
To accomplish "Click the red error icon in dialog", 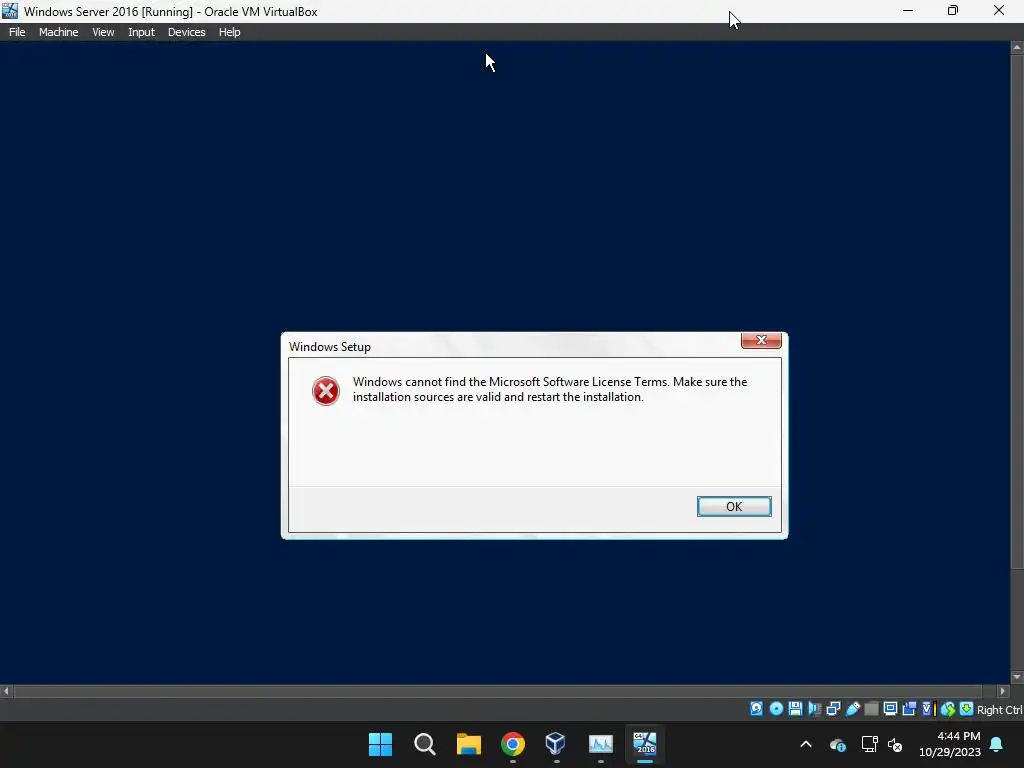I will pos(325,391).
